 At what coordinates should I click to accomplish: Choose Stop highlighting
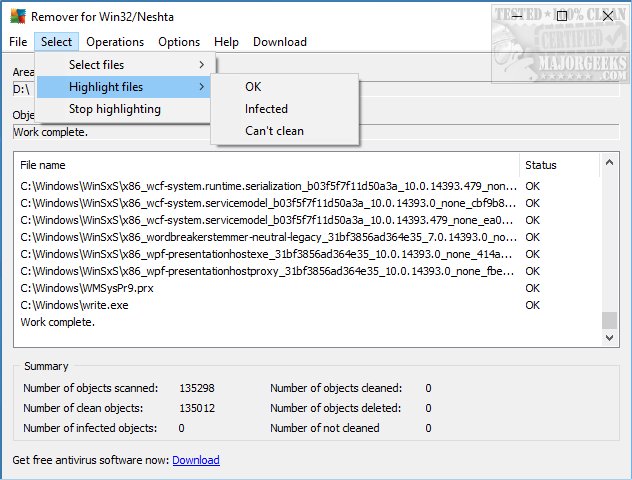tap(123, 109)
